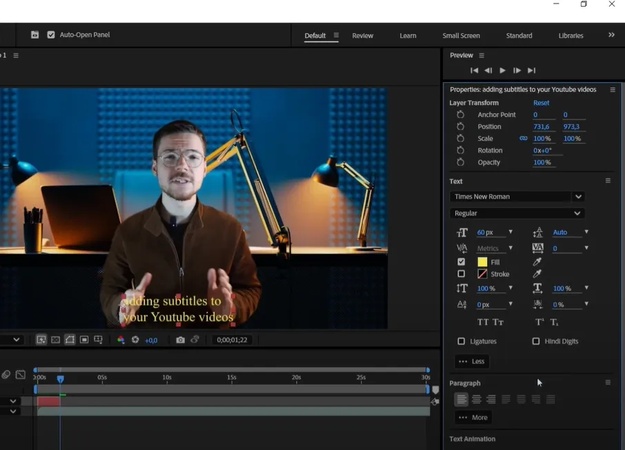The width and height of the screenshot is (625, 450).
Task: Apply All Caps text style
Action: pos(483,322)
